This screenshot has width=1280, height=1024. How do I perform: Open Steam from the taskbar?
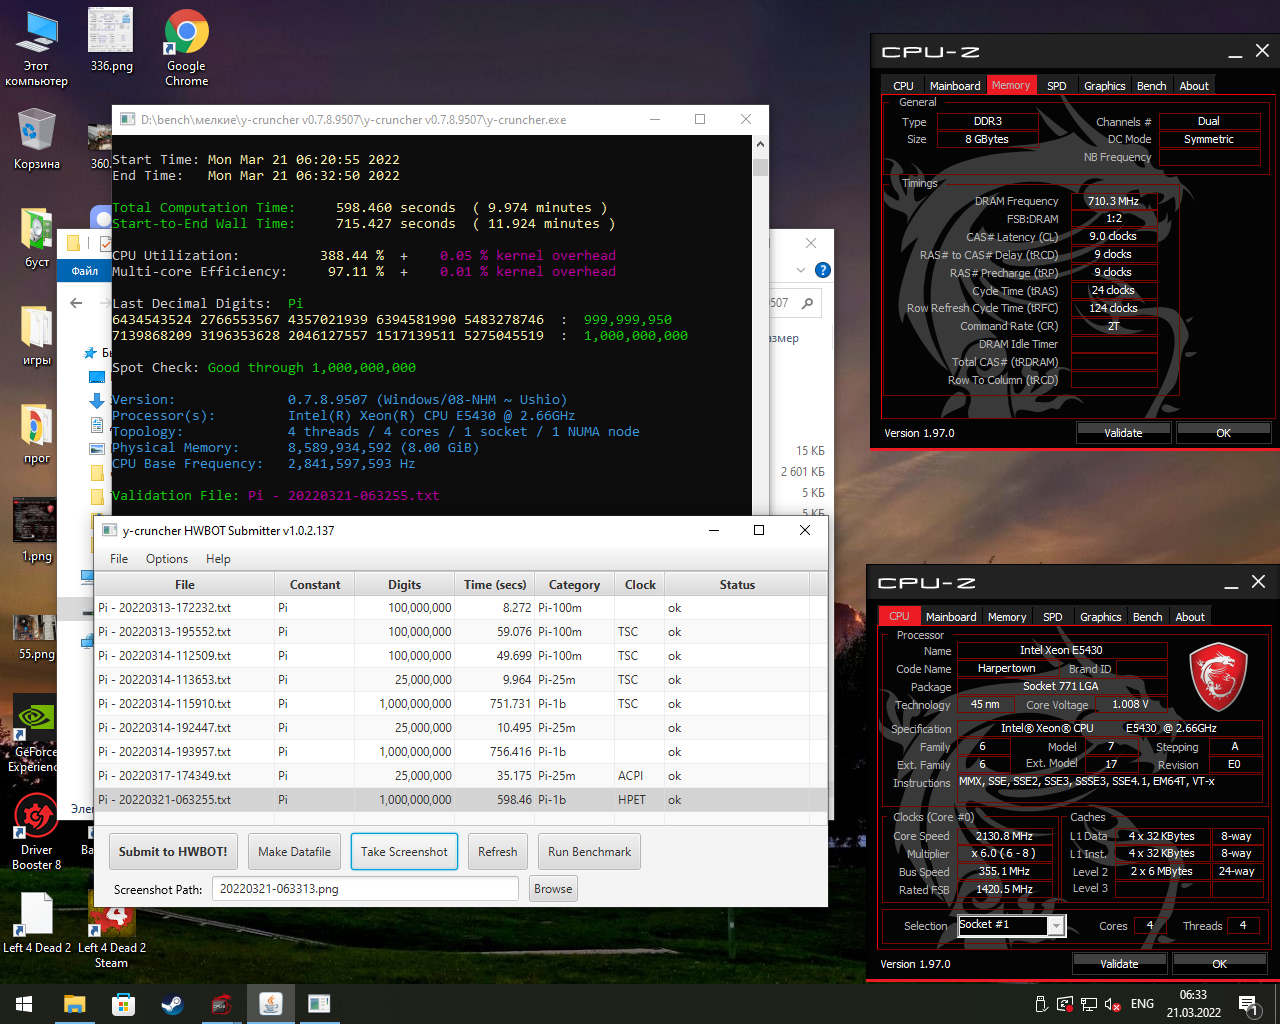(x=172, y=1004)
